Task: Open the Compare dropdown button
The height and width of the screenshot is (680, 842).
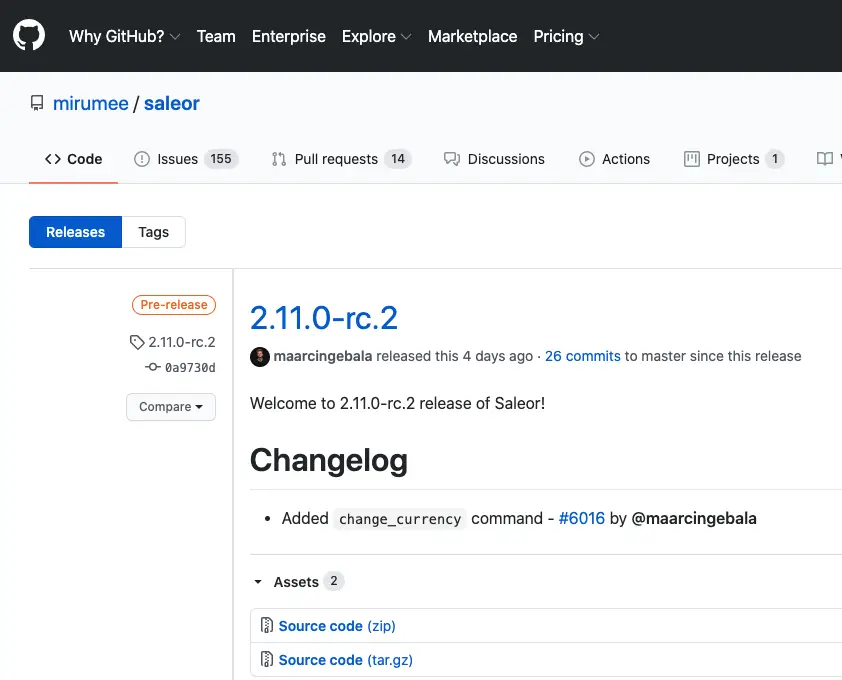Action: tap(171, 407)
